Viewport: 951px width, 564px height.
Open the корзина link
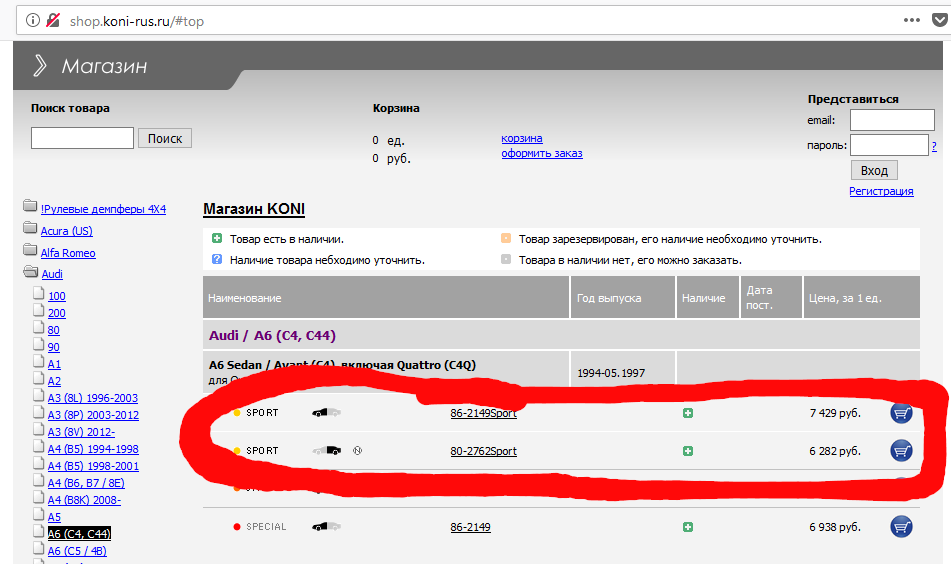pos(522,138)
